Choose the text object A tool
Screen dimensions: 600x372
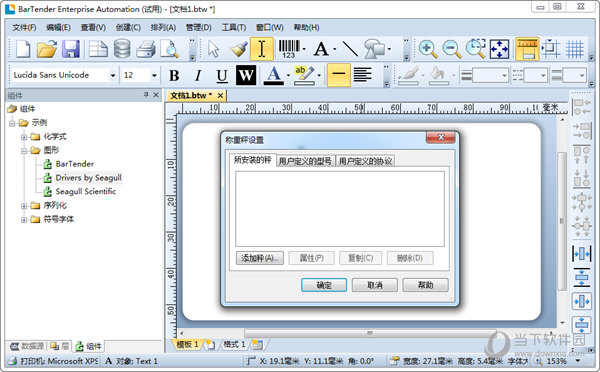click(x=321, y=49)
